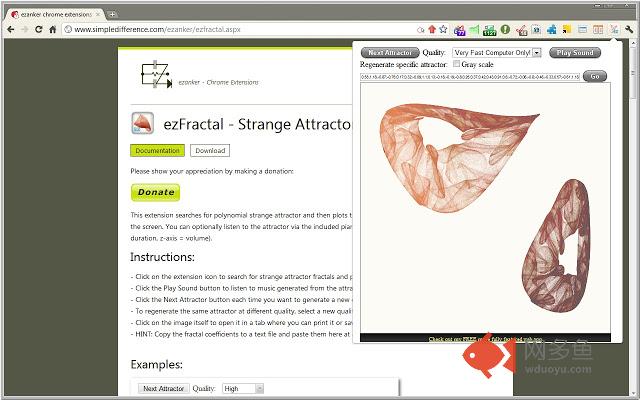Bookmark this page with the star icon

[443, 29]
